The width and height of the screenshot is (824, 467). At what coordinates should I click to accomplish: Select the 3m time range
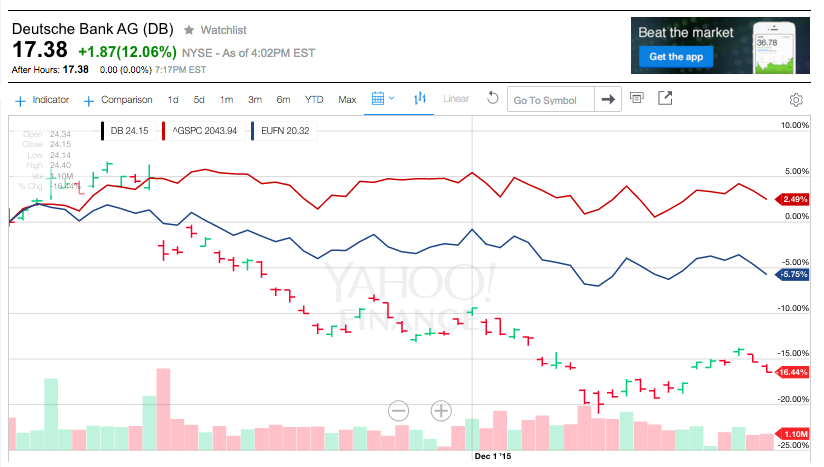click(255, 100)
